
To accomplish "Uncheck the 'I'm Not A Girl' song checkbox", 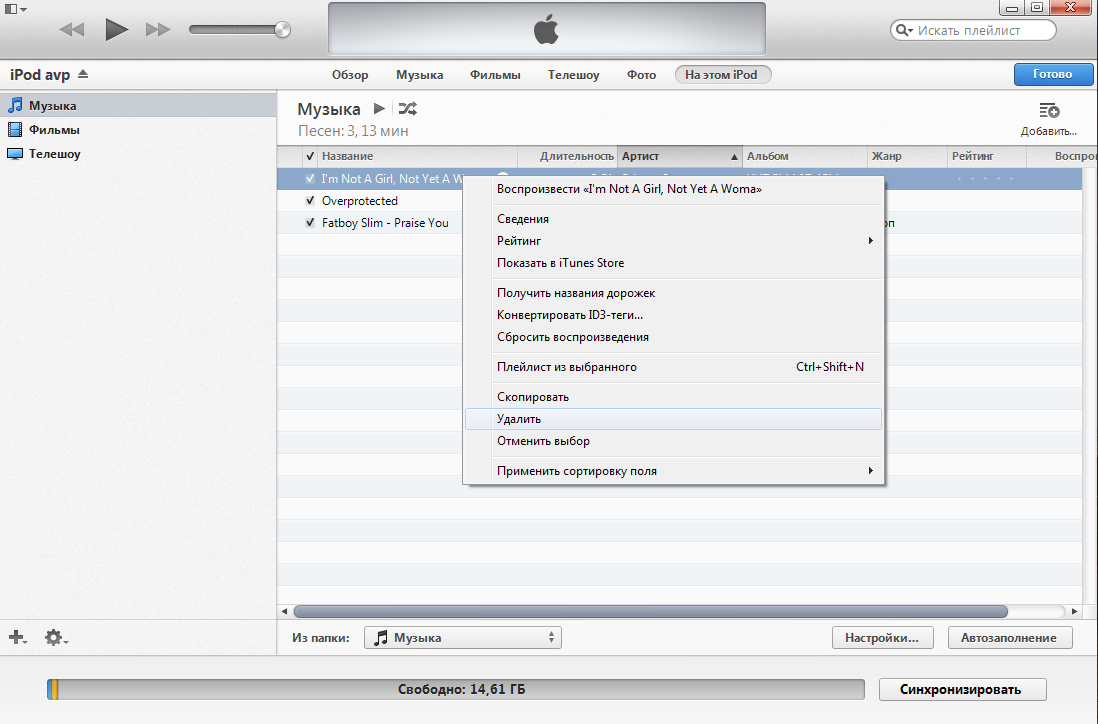I will tap(310, 179).
